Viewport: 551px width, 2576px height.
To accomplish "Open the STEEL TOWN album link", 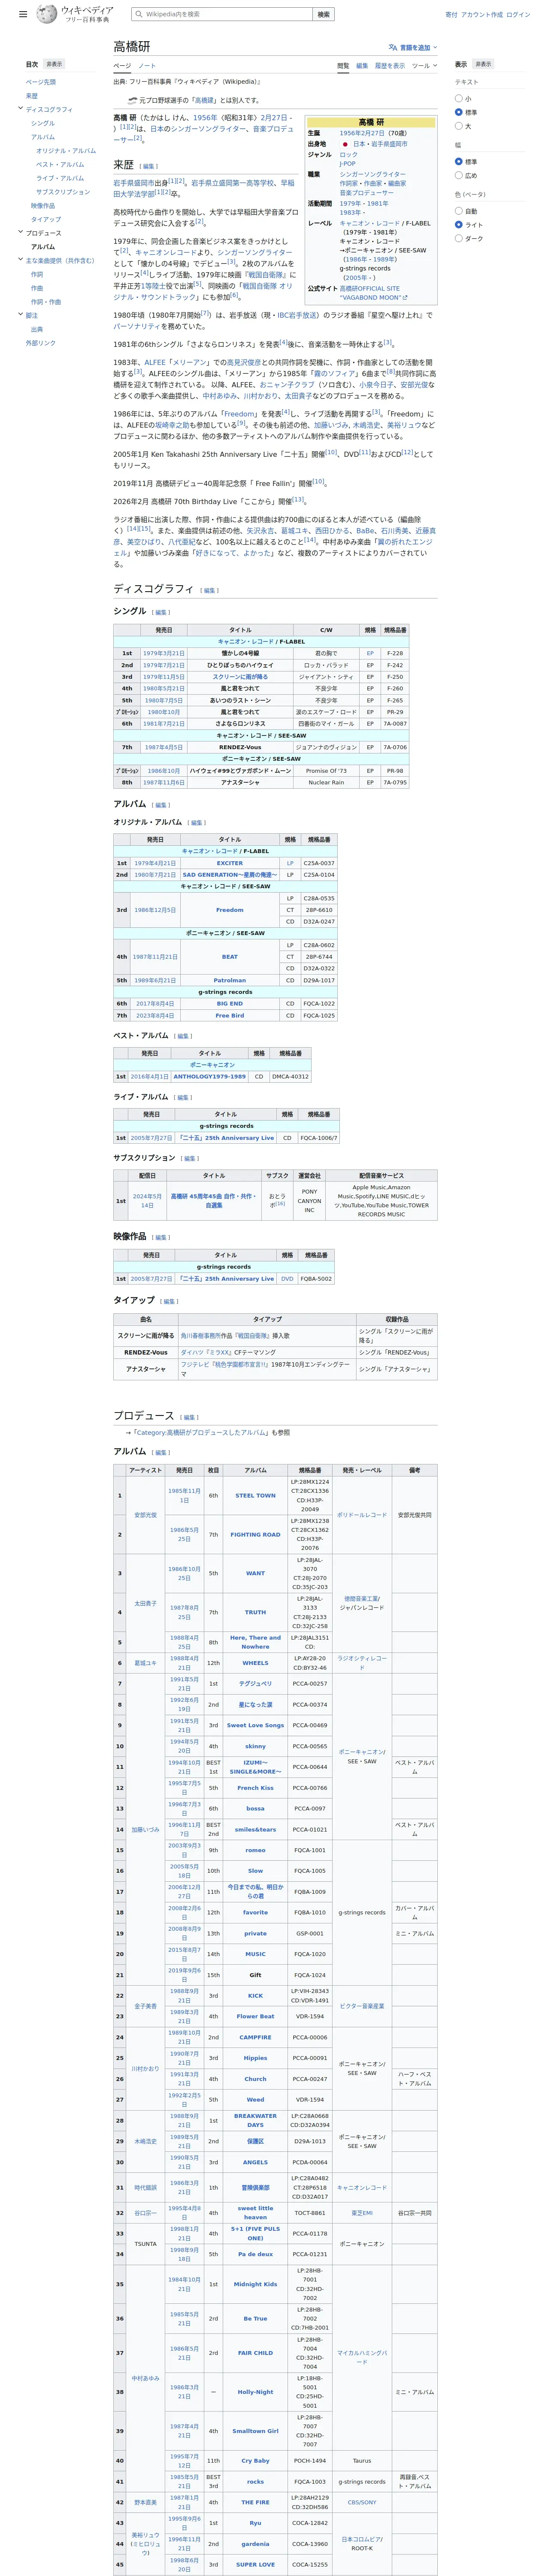I will point(256,1496).
